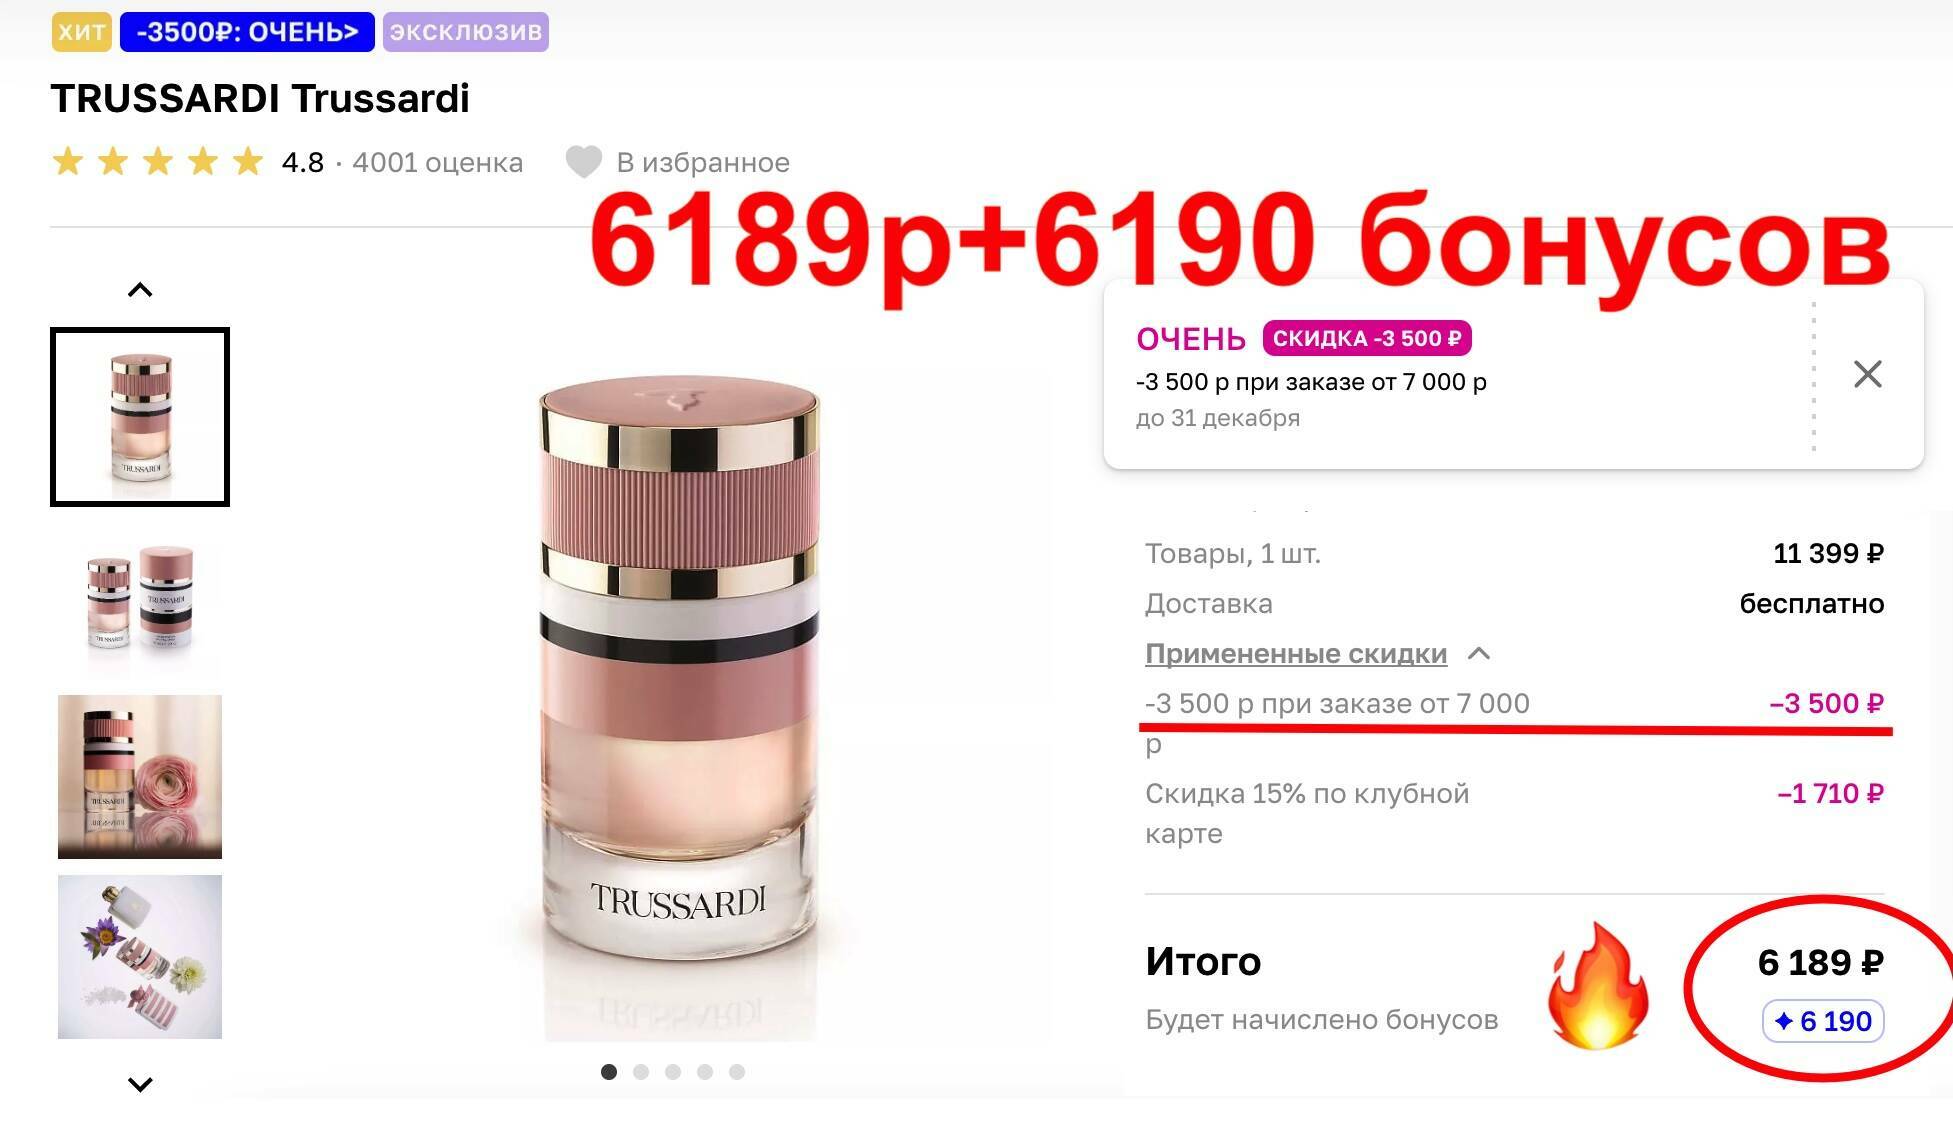
Task: Click the collapse chevron next to Примененные скидки
Action: pos(1479,654)
